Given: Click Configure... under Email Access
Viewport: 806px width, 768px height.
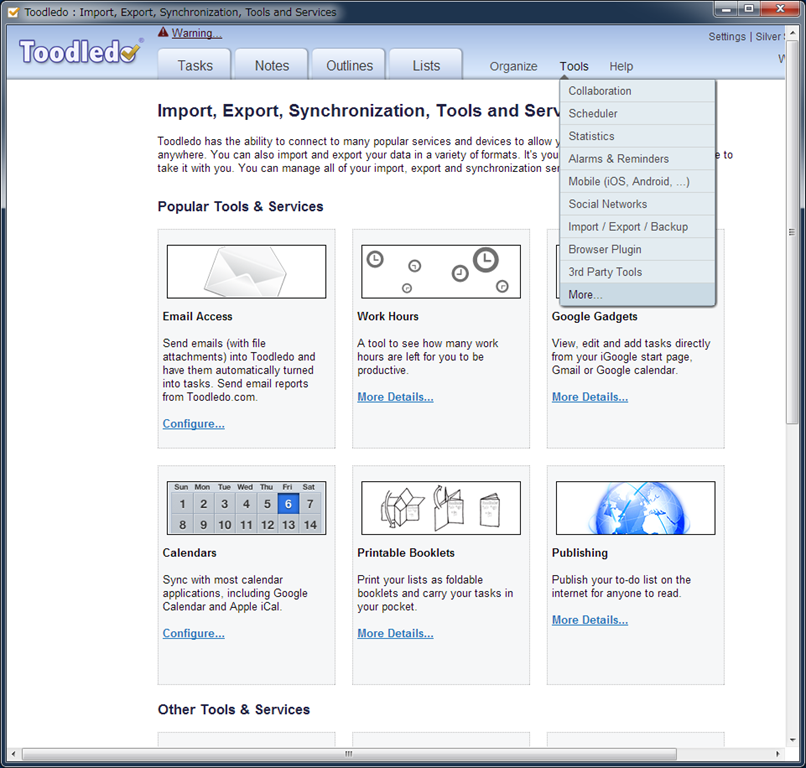Looking at the screenshot, I should [x=193, y=424].
